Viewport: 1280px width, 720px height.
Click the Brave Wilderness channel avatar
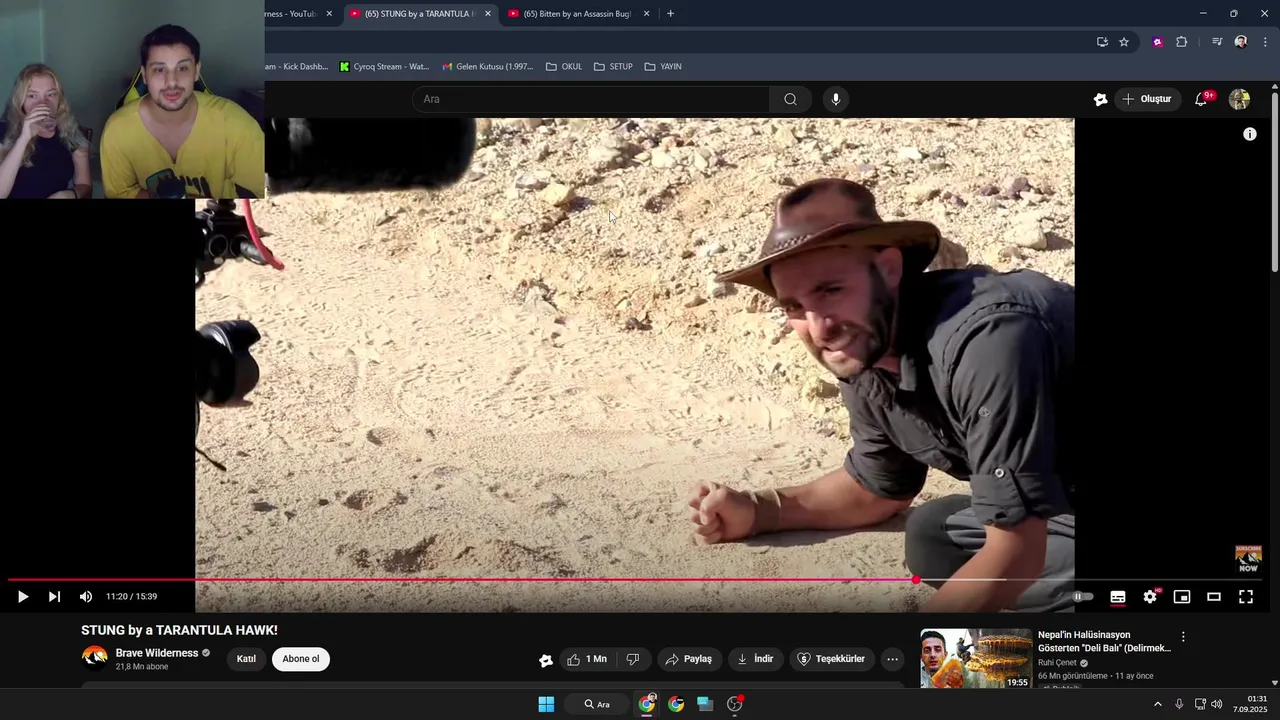coord(95,656)
